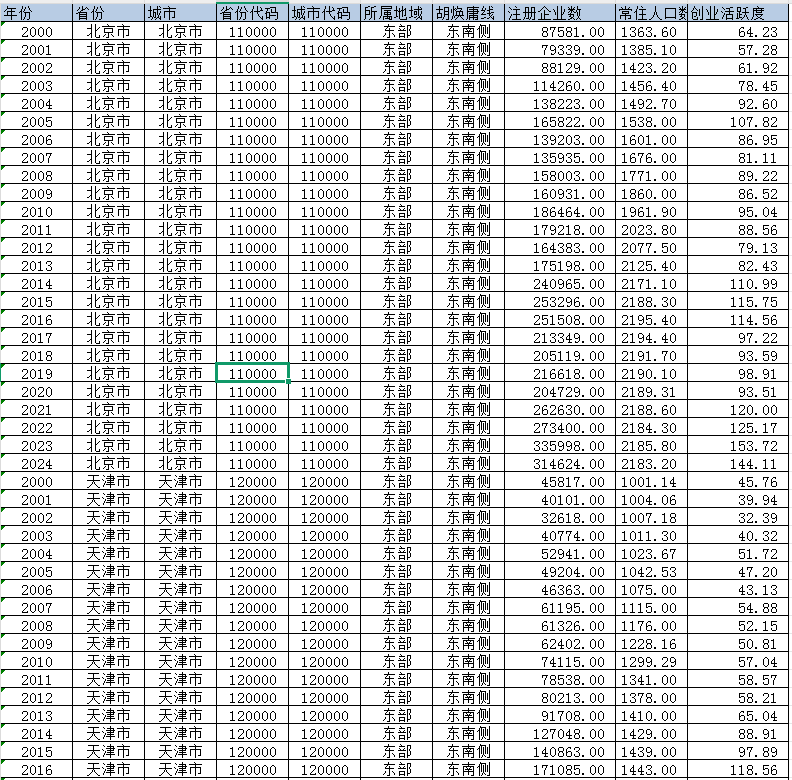The height and width of the screenshot is (780, 792).
Task: Select the 省份代码 header cell
Action: click(252, 13)
